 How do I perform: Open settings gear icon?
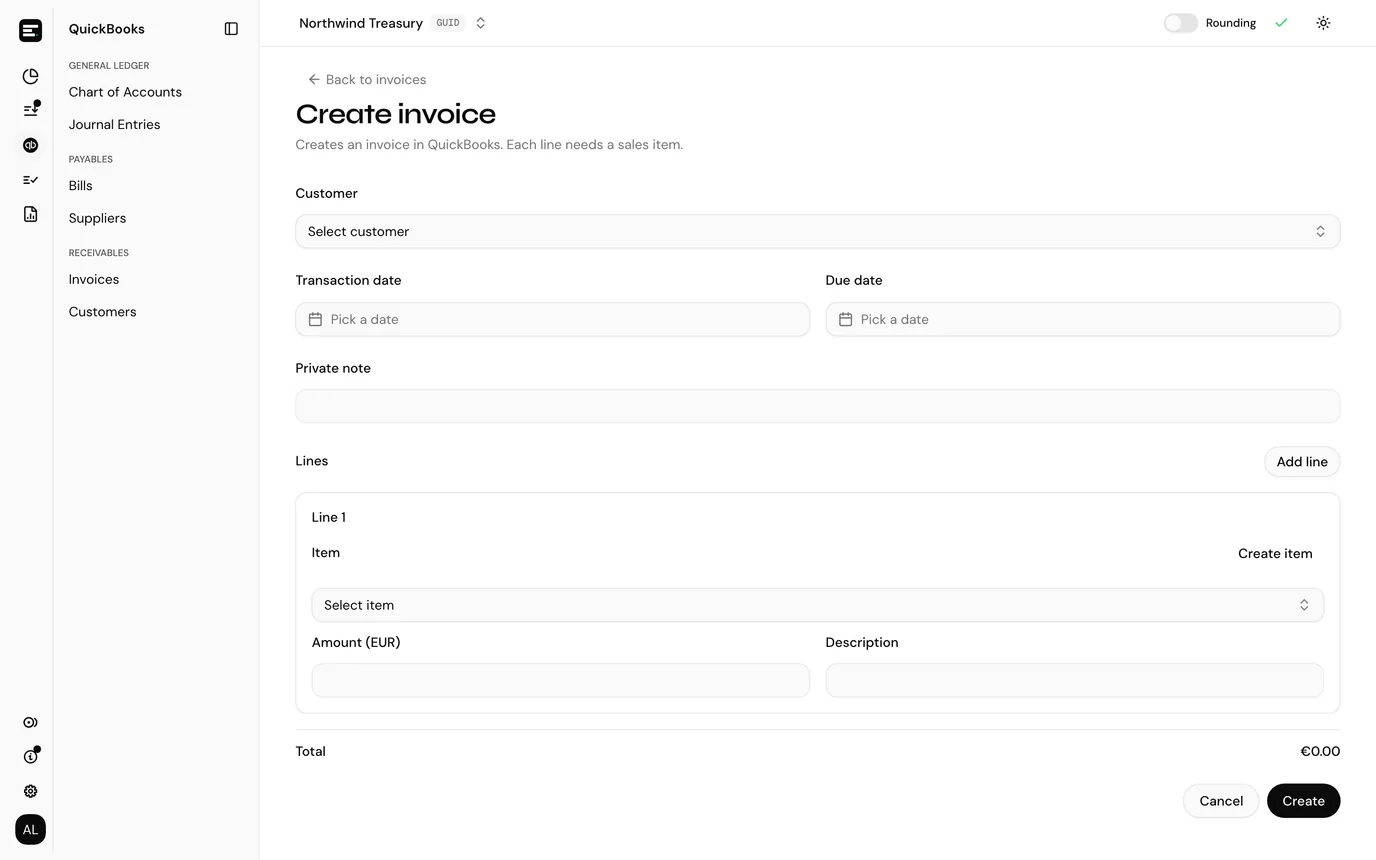[30, 791]
